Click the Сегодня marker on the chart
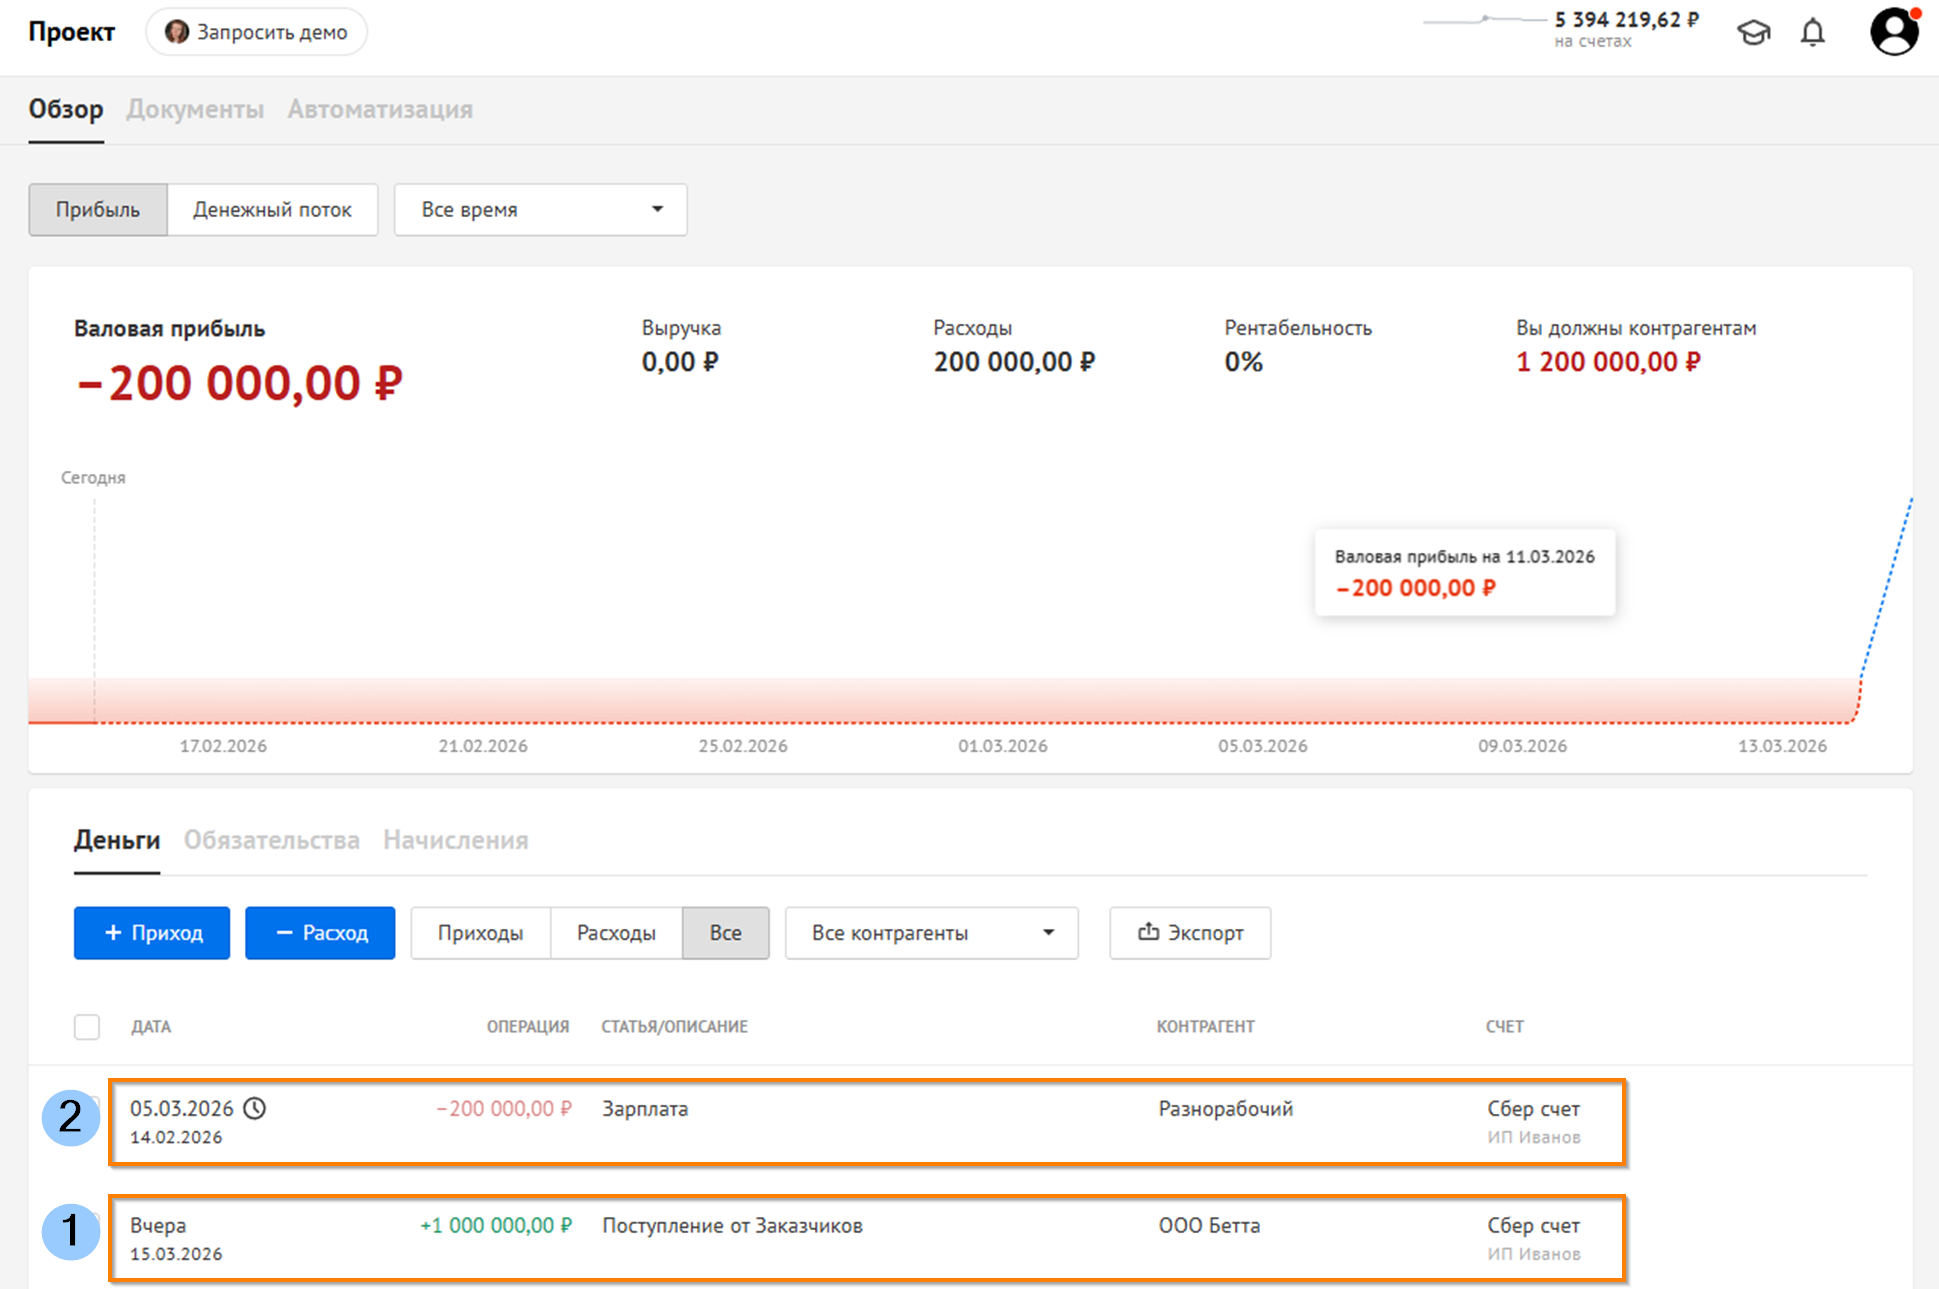The image size is (1939, 1289). coord(93,478)
